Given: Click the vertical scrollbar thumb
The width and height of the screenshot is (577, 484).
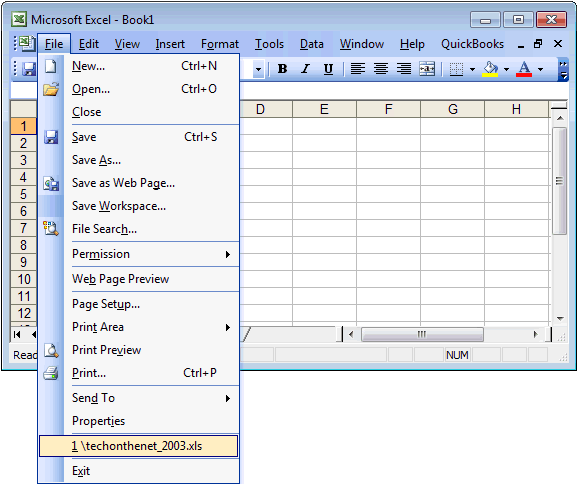Looking at the screenshot, I should 559,181.
